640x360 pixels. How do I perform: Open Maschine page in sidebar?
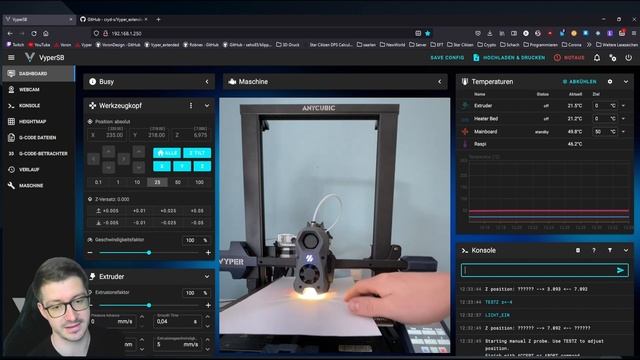[x=38, y=186]
